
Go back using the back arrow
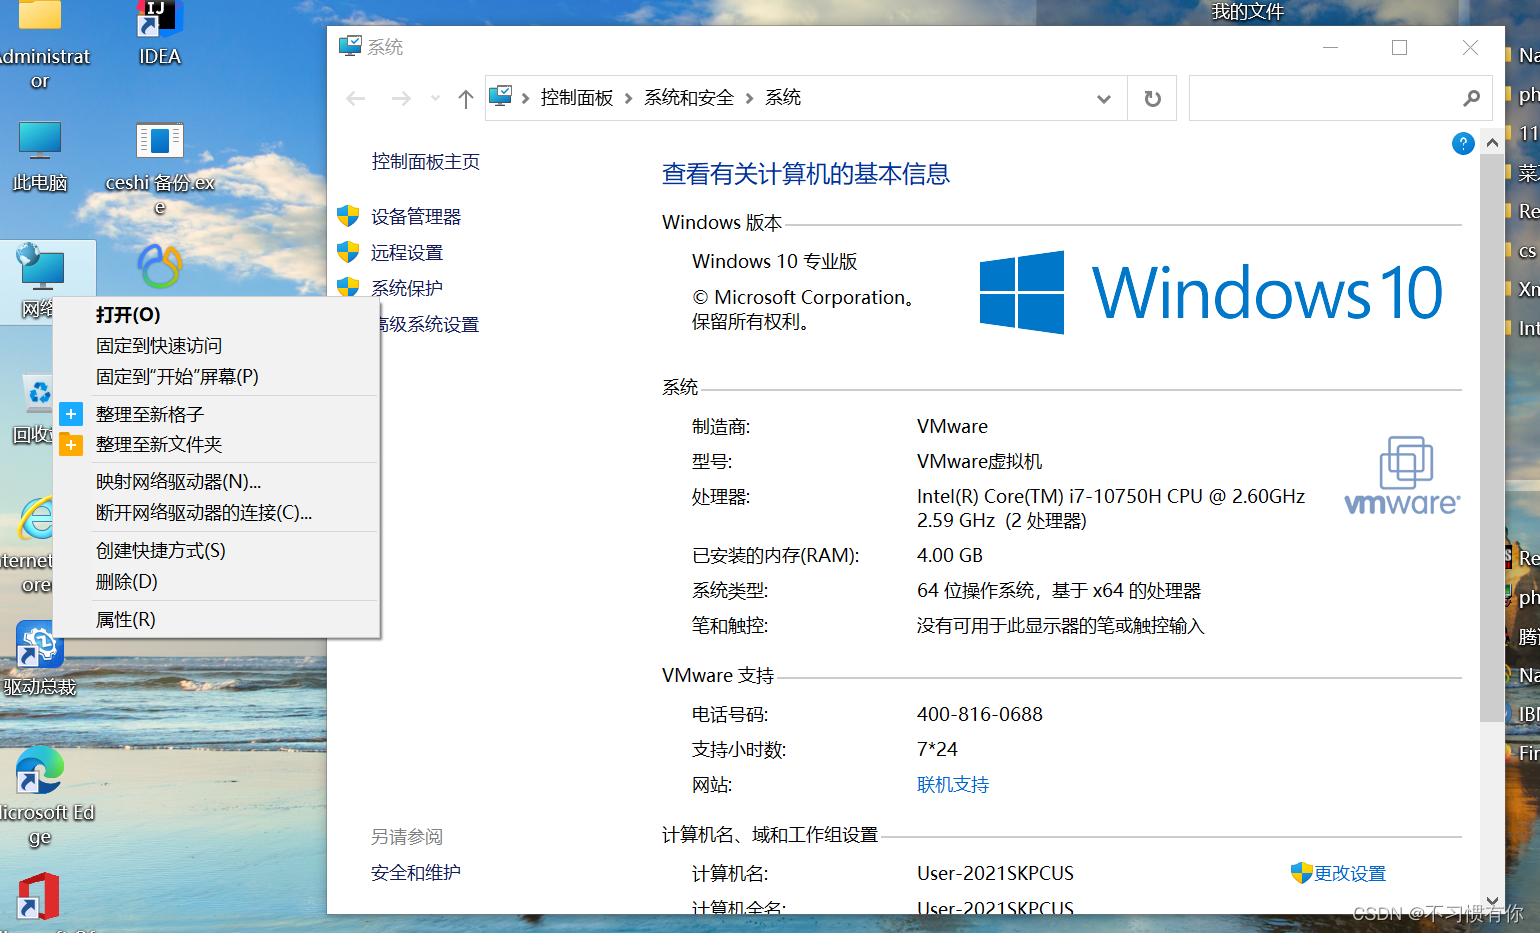tap(355, 98)
